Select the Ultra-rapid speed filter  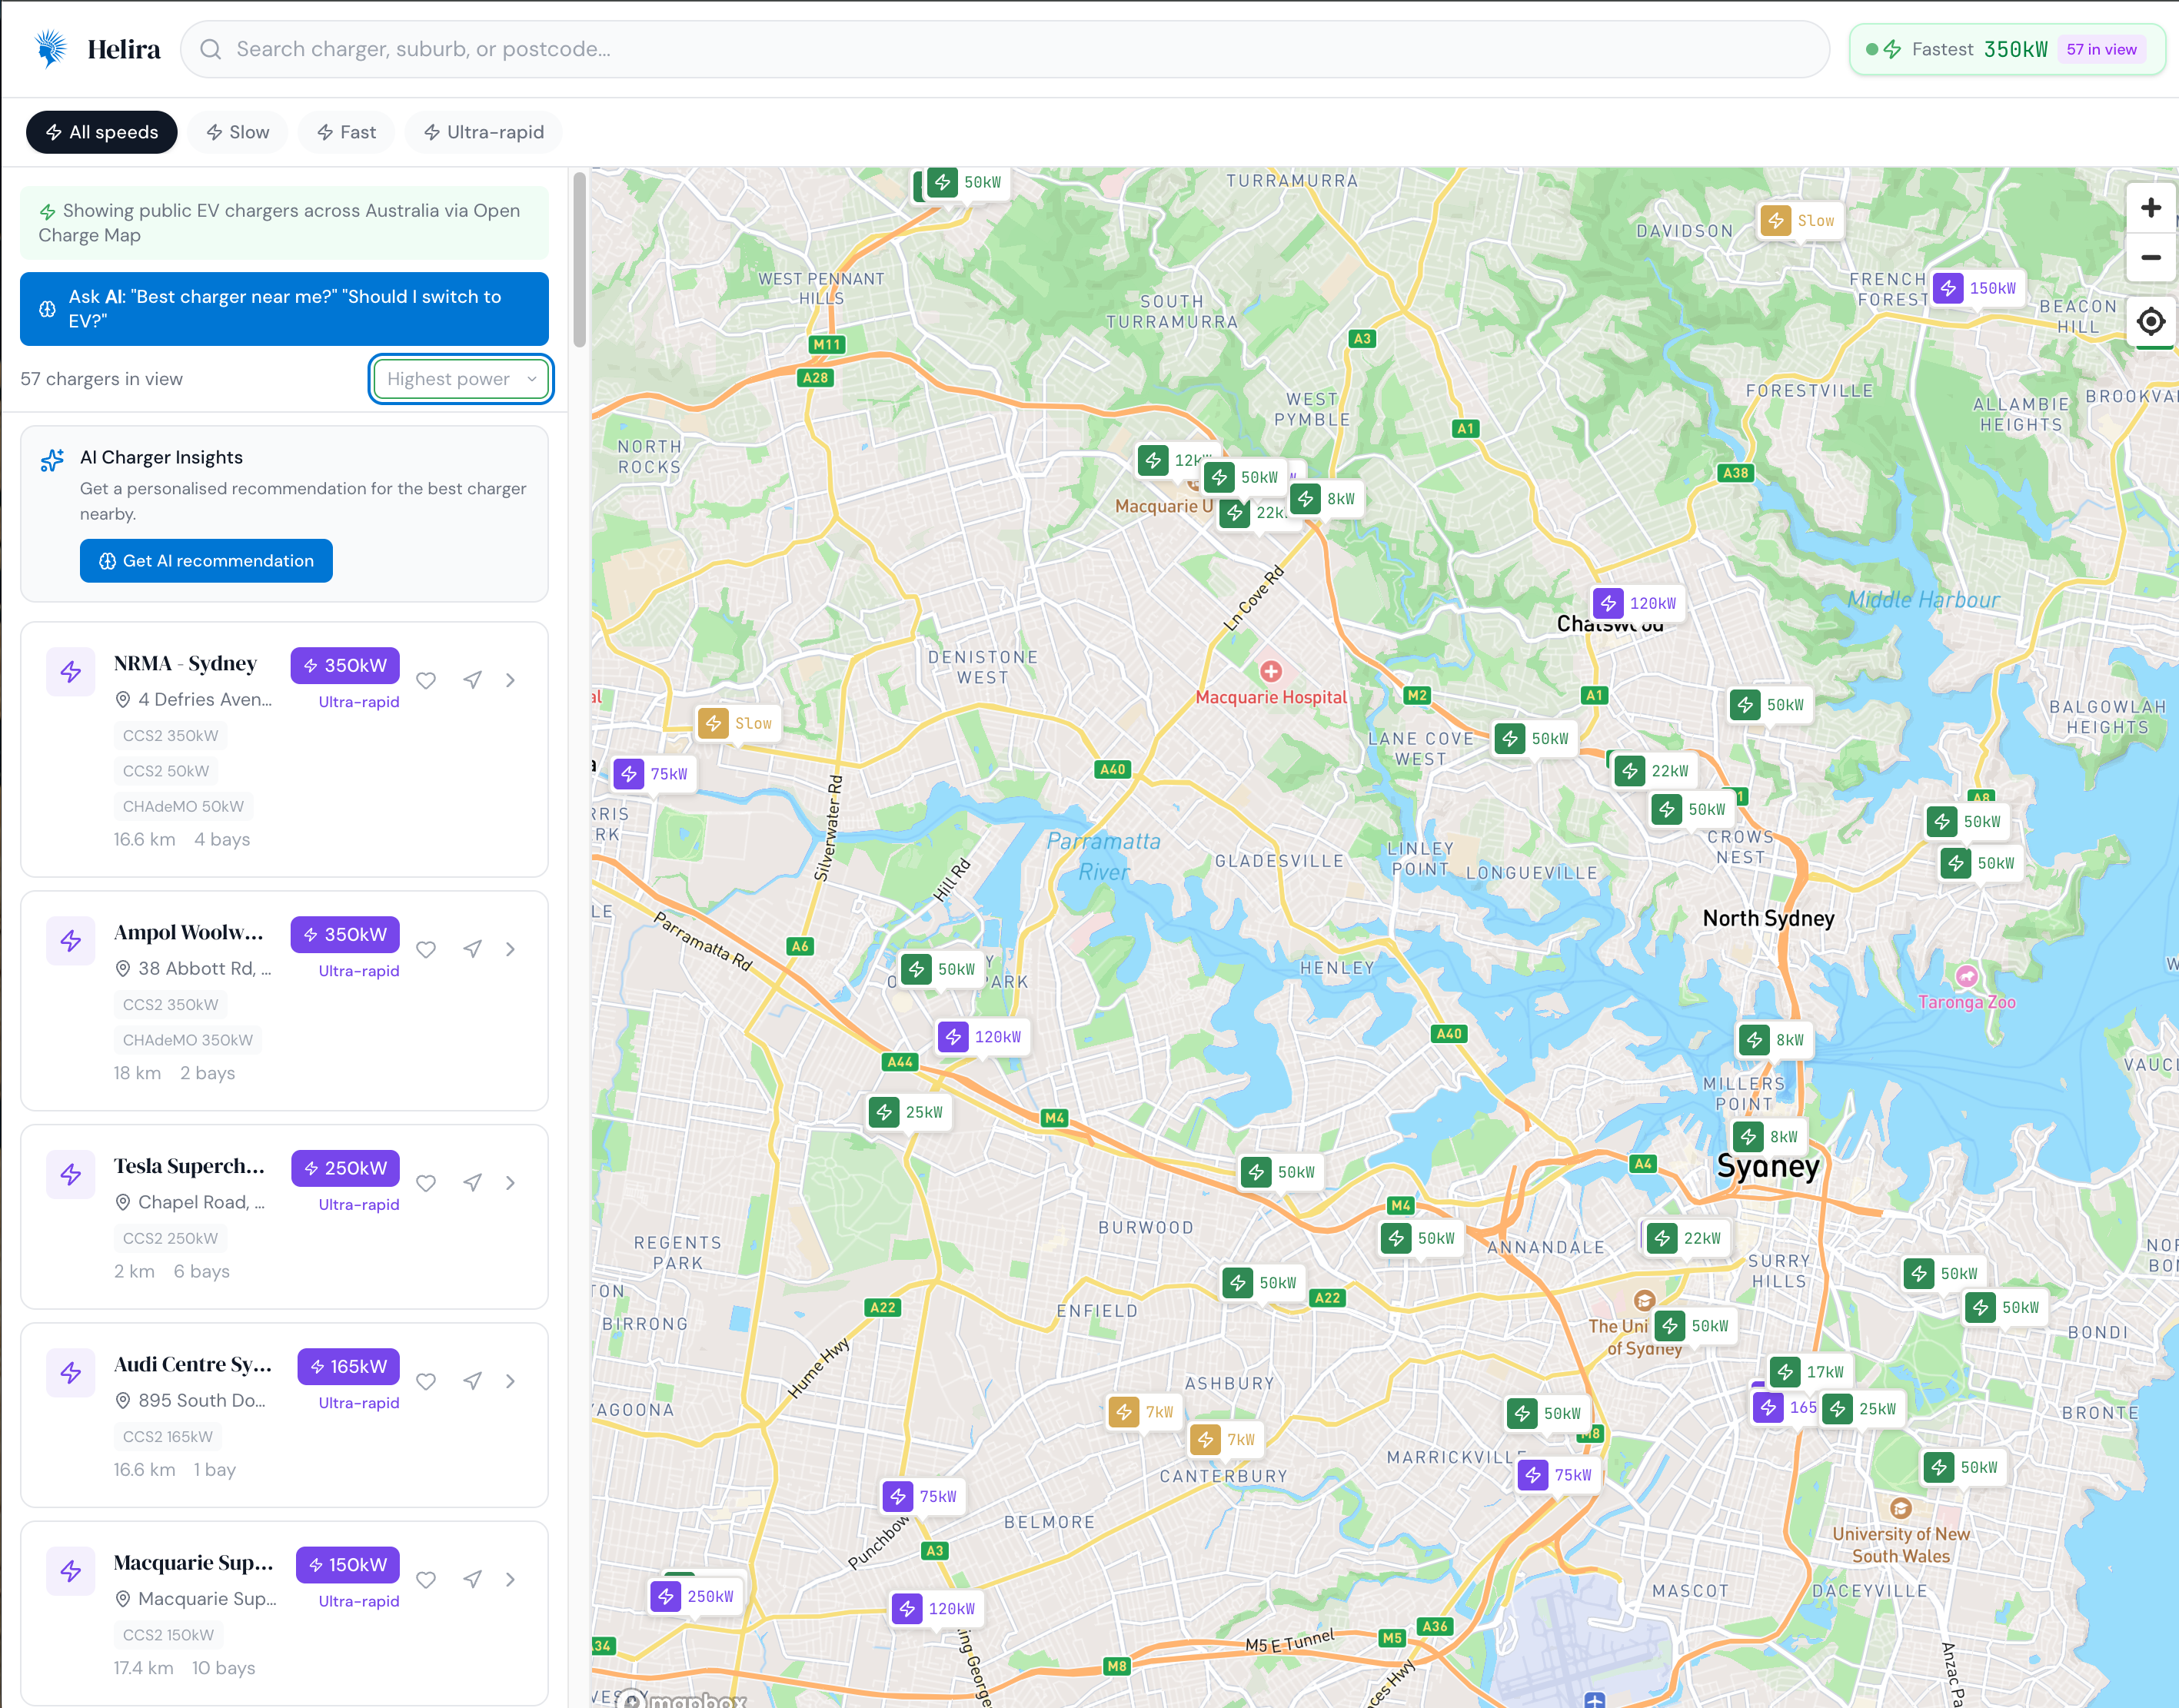pos(483,132)
